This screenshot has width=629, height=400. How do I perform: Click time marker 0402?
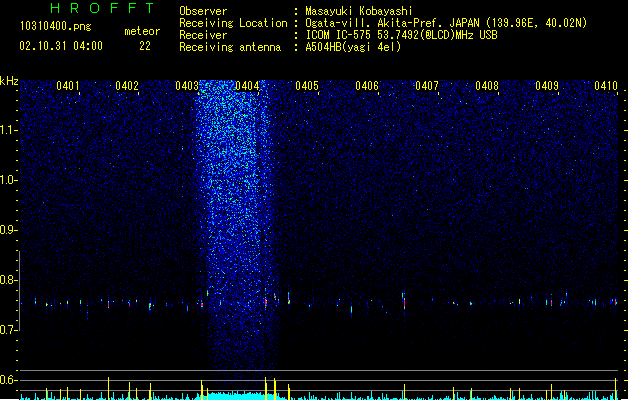tap(127, 86)
